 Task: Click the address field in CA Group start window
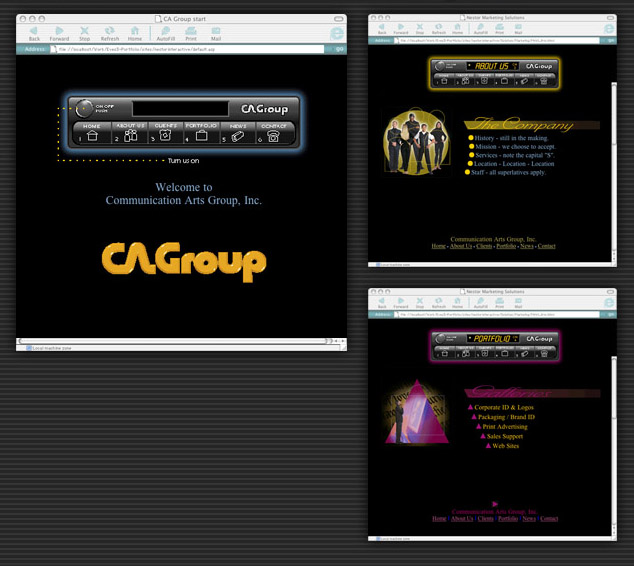pyautogui.click(x=187, y=49)
